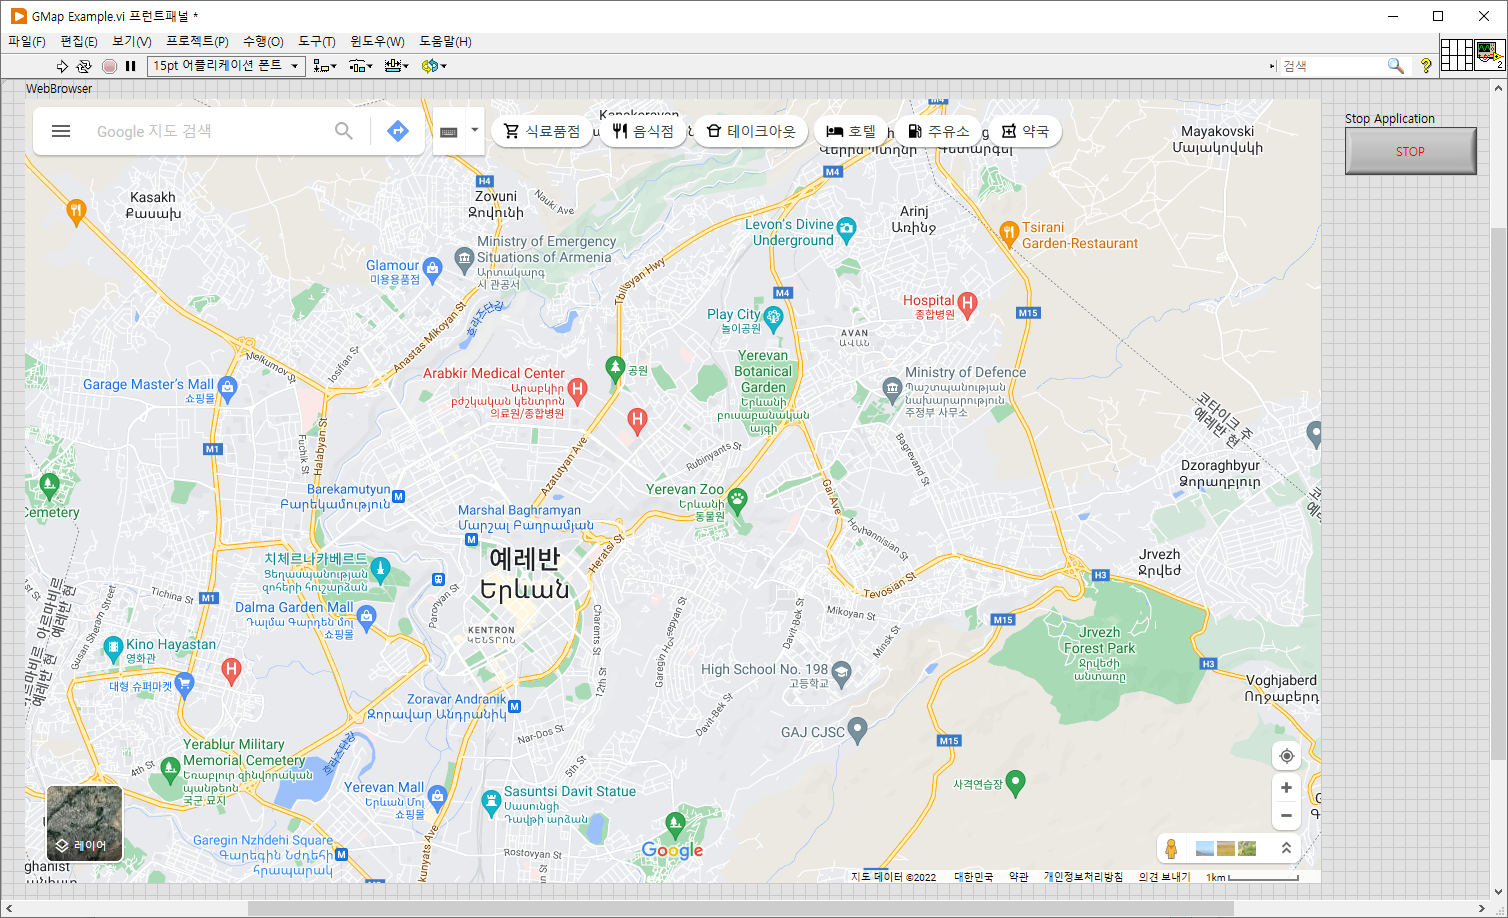Open the 수행(O) menu

pos(263,42)
